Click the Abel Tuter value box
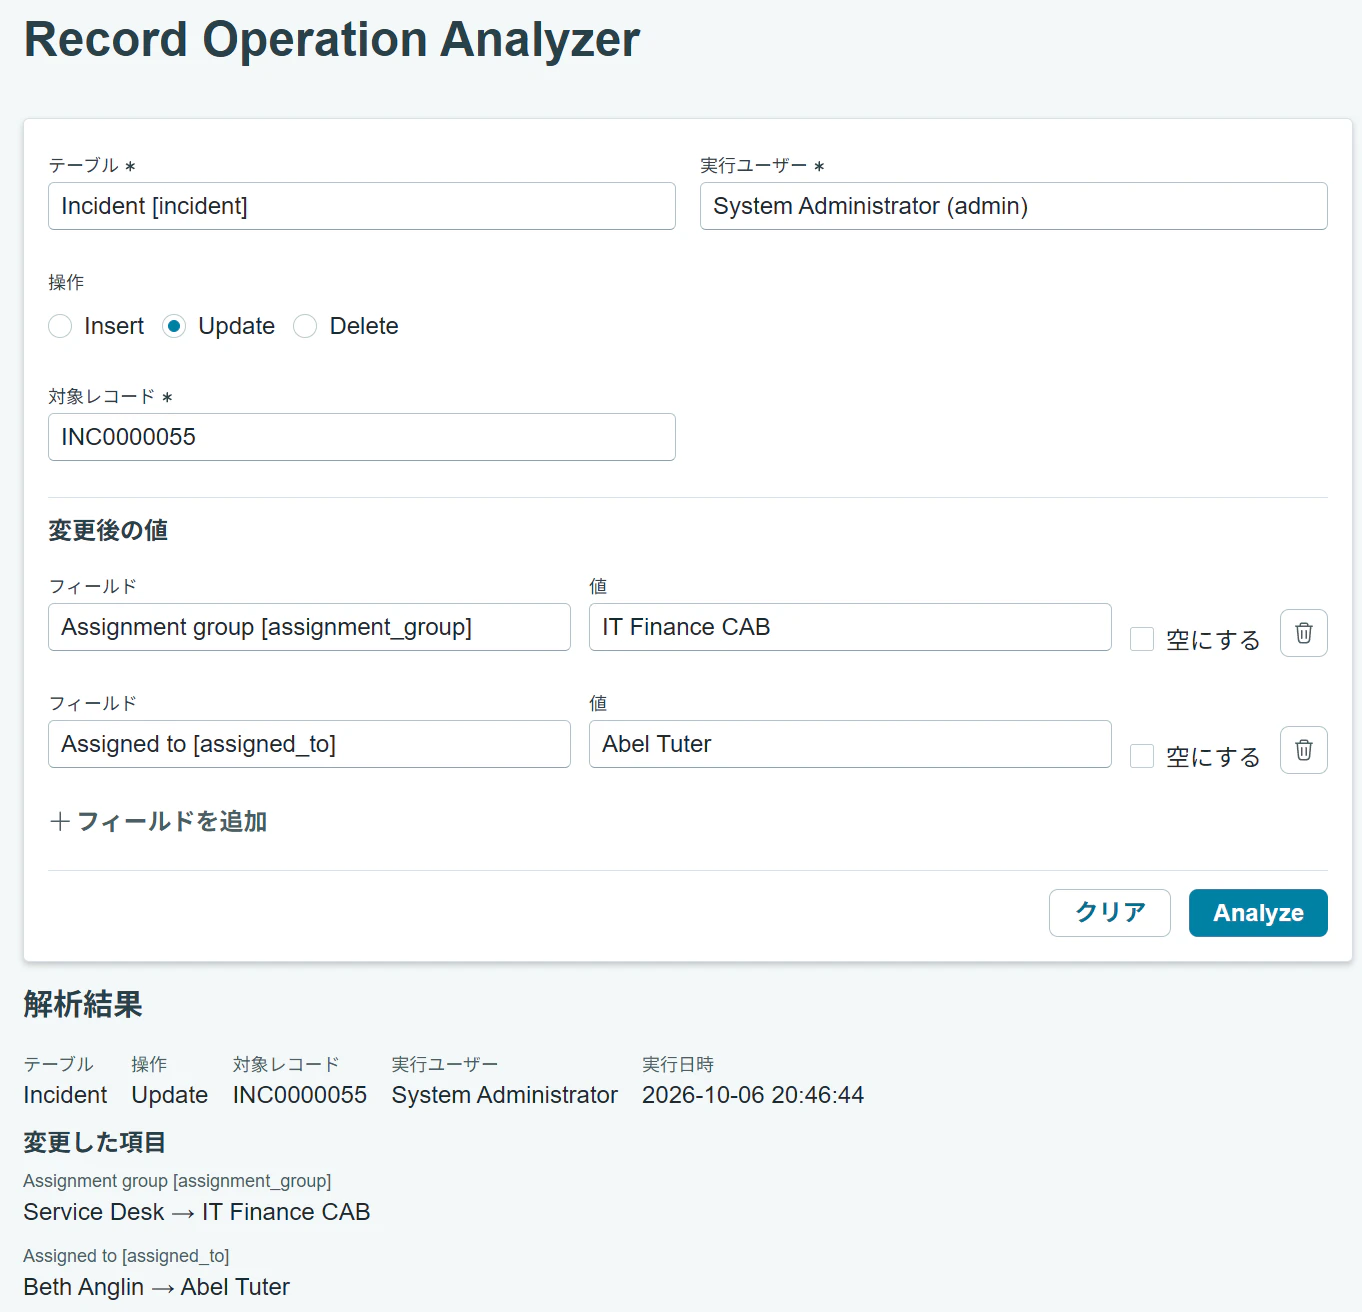Screen dimensions: 1362x1312 [x=850, y=744]
